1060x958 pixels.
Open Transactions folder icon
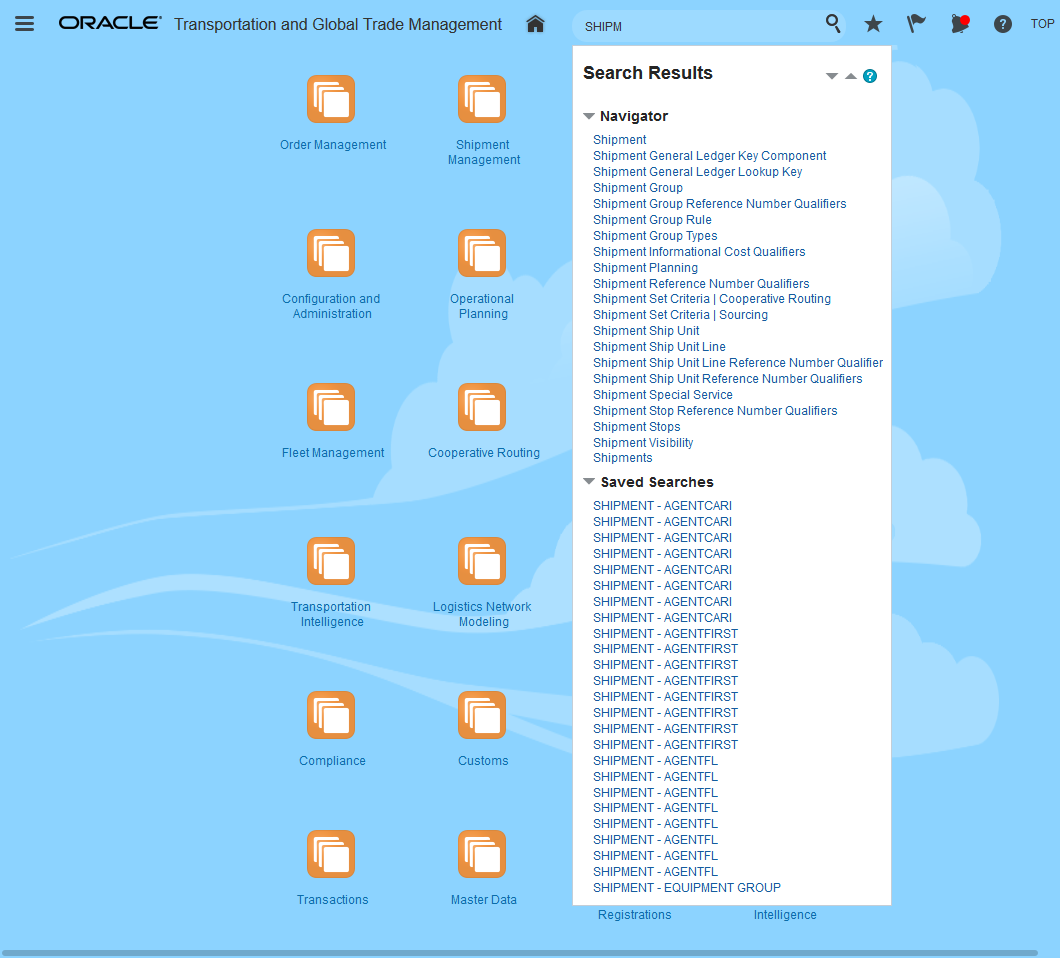click(x=331, y=854)
